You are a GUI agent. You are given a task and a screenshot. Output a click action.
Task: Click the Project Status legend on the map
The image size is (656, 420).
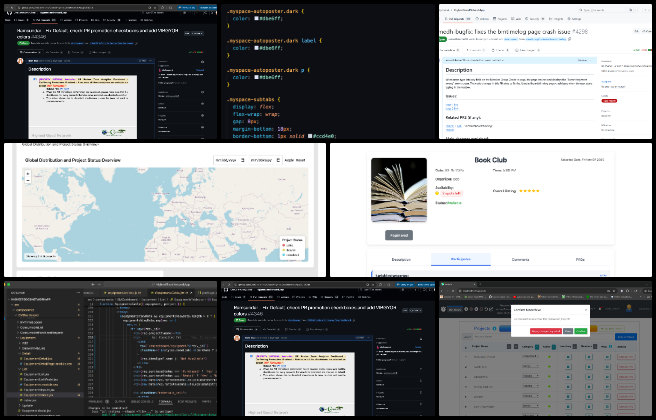point(292,248)
